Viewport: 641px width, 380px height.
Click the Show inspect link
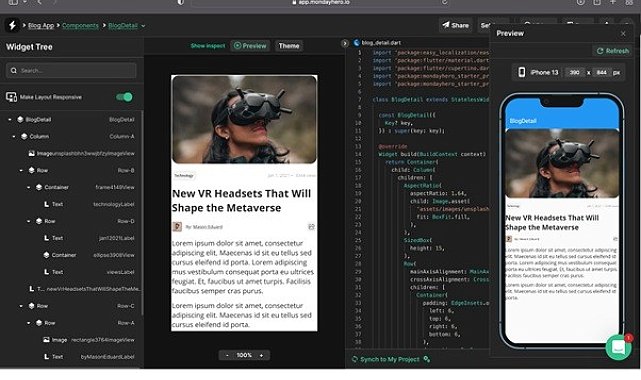(x=208, y=46)
